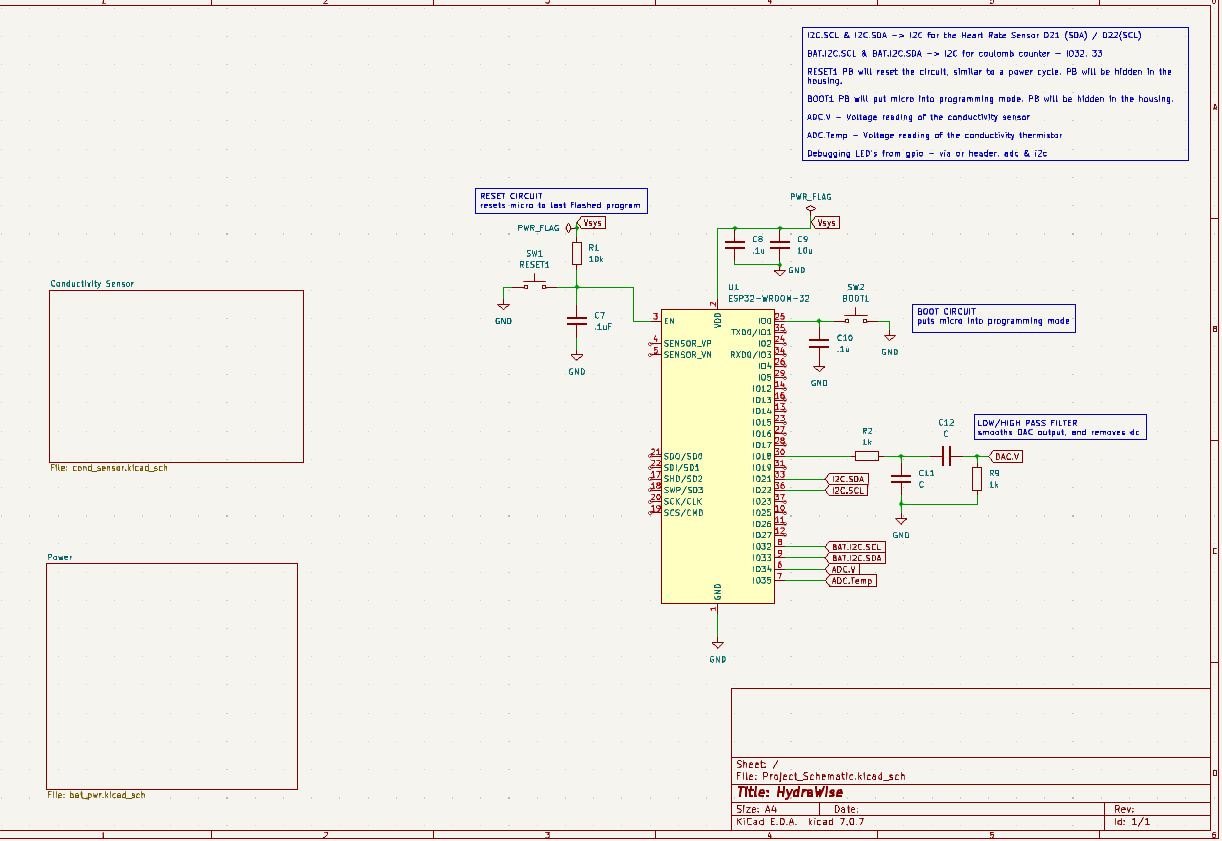
Task: Select the BOOT CIRCUIT text box
Action: coord(993,318)
